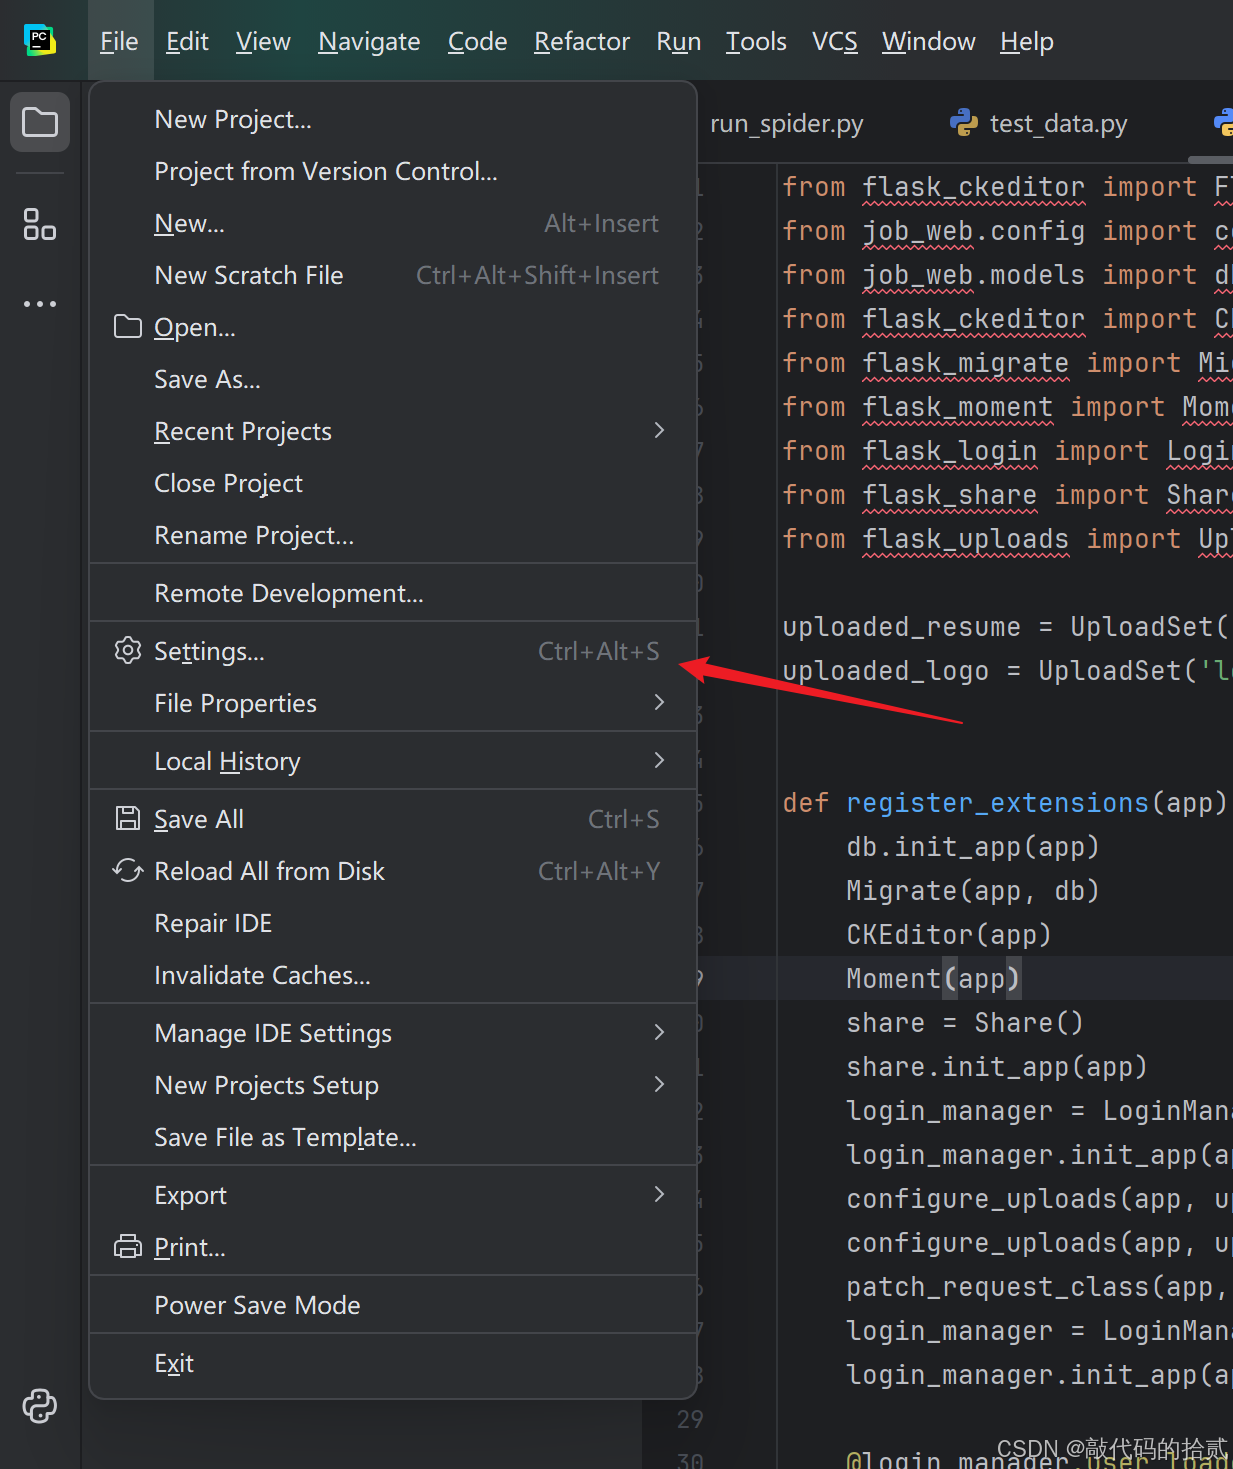This screenshot has width=1233, height=1469.
Task: Open the Structure tool window icon
Action: coord(40,224)
